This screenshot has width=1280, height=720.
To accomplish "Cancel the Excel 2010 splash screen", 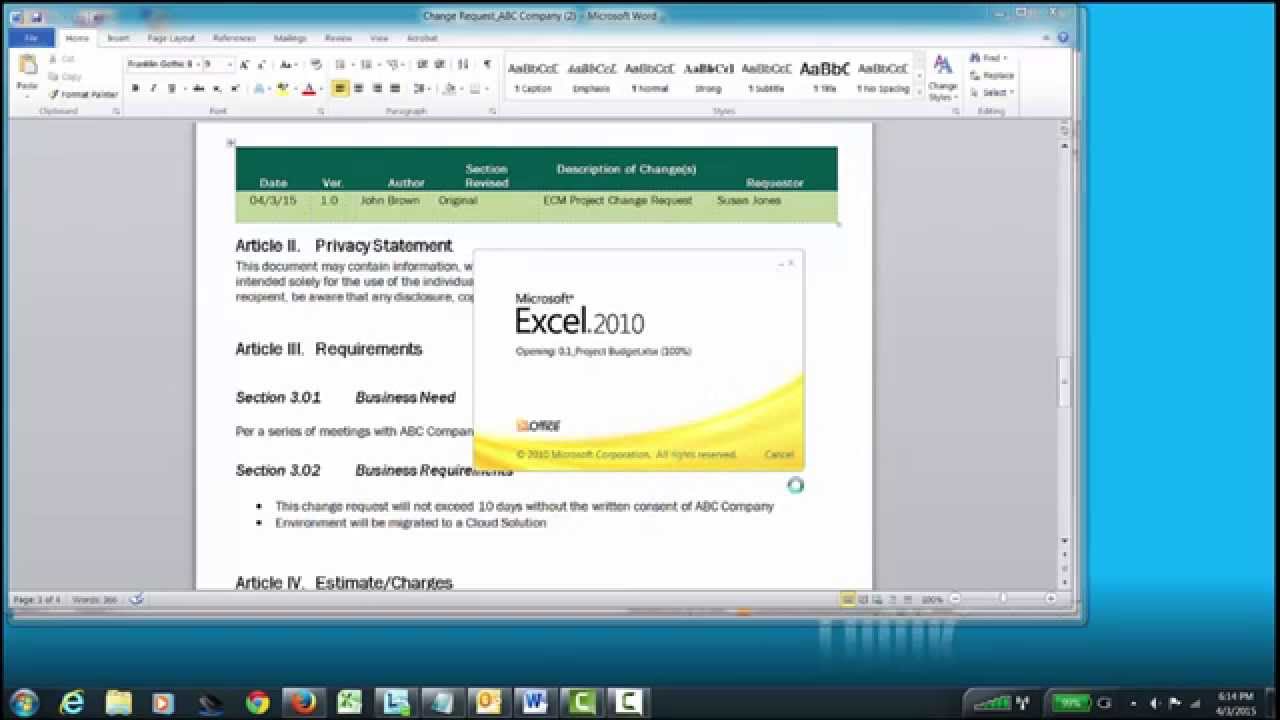I will tap(779, 455).
